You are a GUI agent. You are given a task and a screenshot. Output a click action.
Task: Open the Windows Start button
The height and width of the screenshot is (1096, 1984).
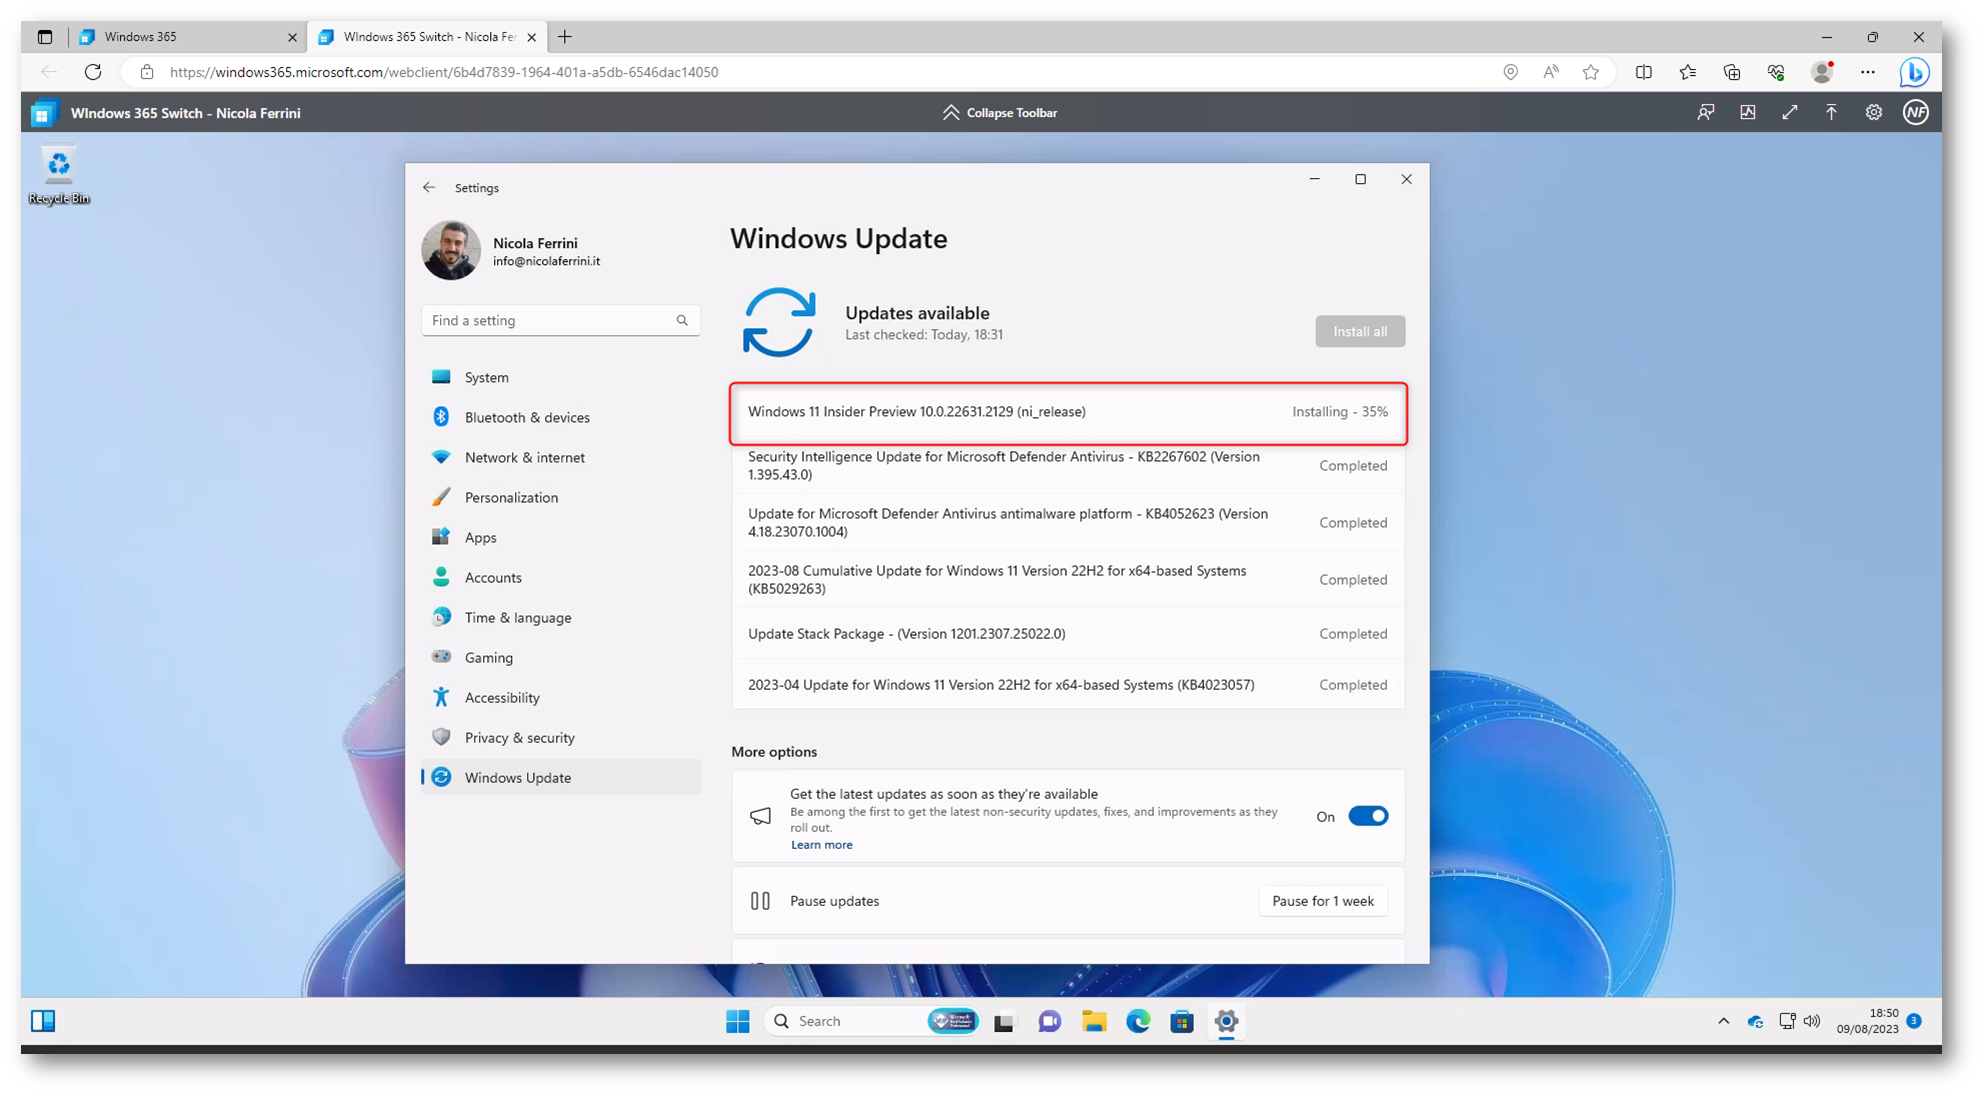click(x=738, y=1021)
